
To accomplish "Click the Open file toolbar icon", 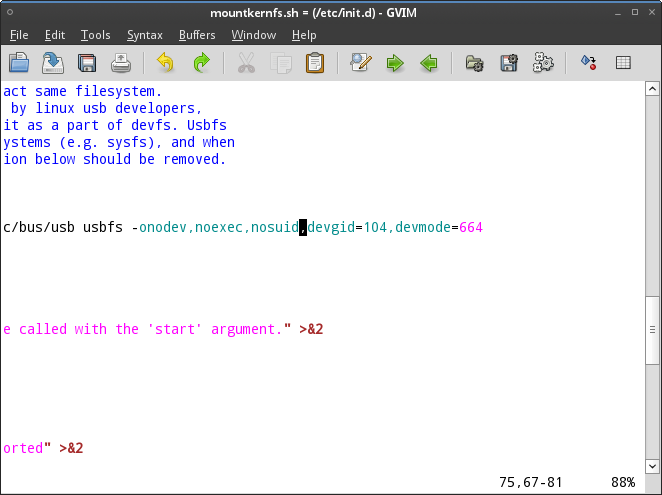I will pyautogui.click(x=19, y=63).
